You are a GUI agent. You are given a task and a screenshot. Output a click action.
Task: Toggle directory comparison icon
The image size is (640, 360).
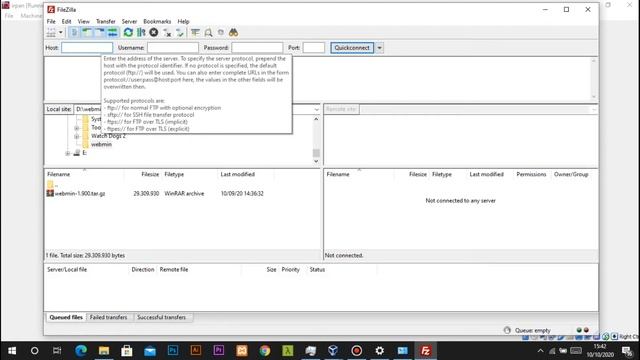tap(208, 32)
